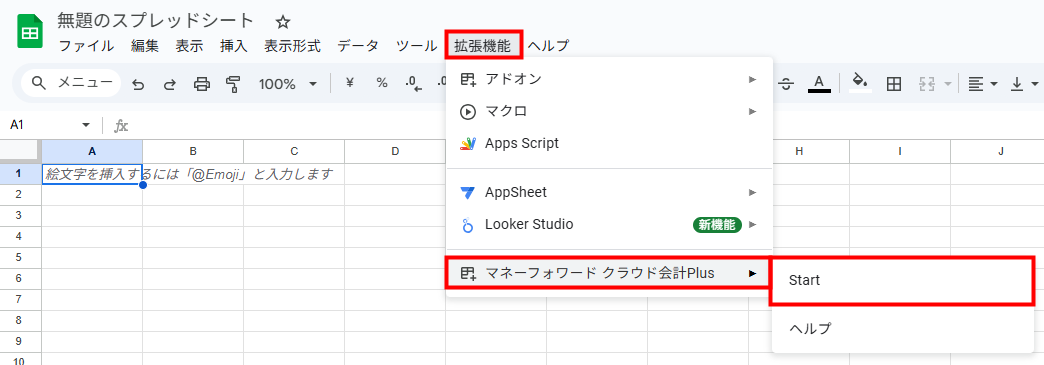This screenshot has height=365, width=1044.
Task: Click the Apps Script colorful icon
Action: pos(468,143)
